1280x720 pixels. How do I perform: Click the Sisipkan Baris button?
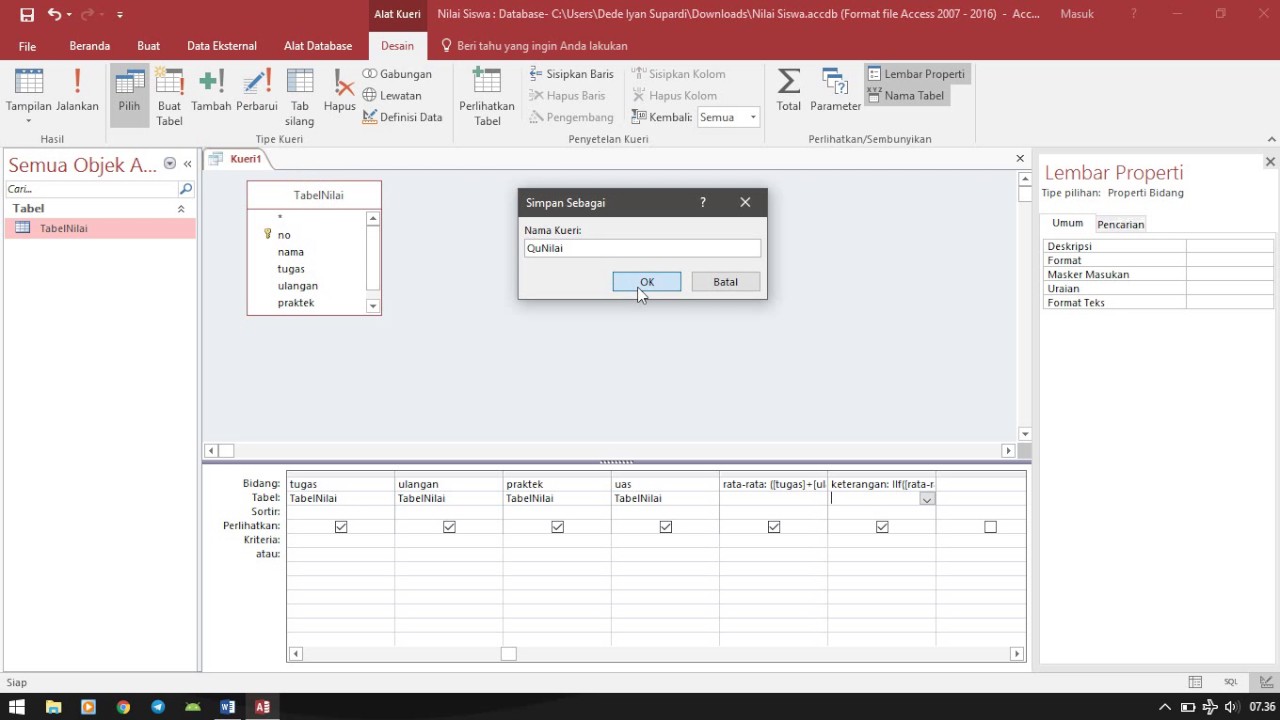click(x=572, y=74)
